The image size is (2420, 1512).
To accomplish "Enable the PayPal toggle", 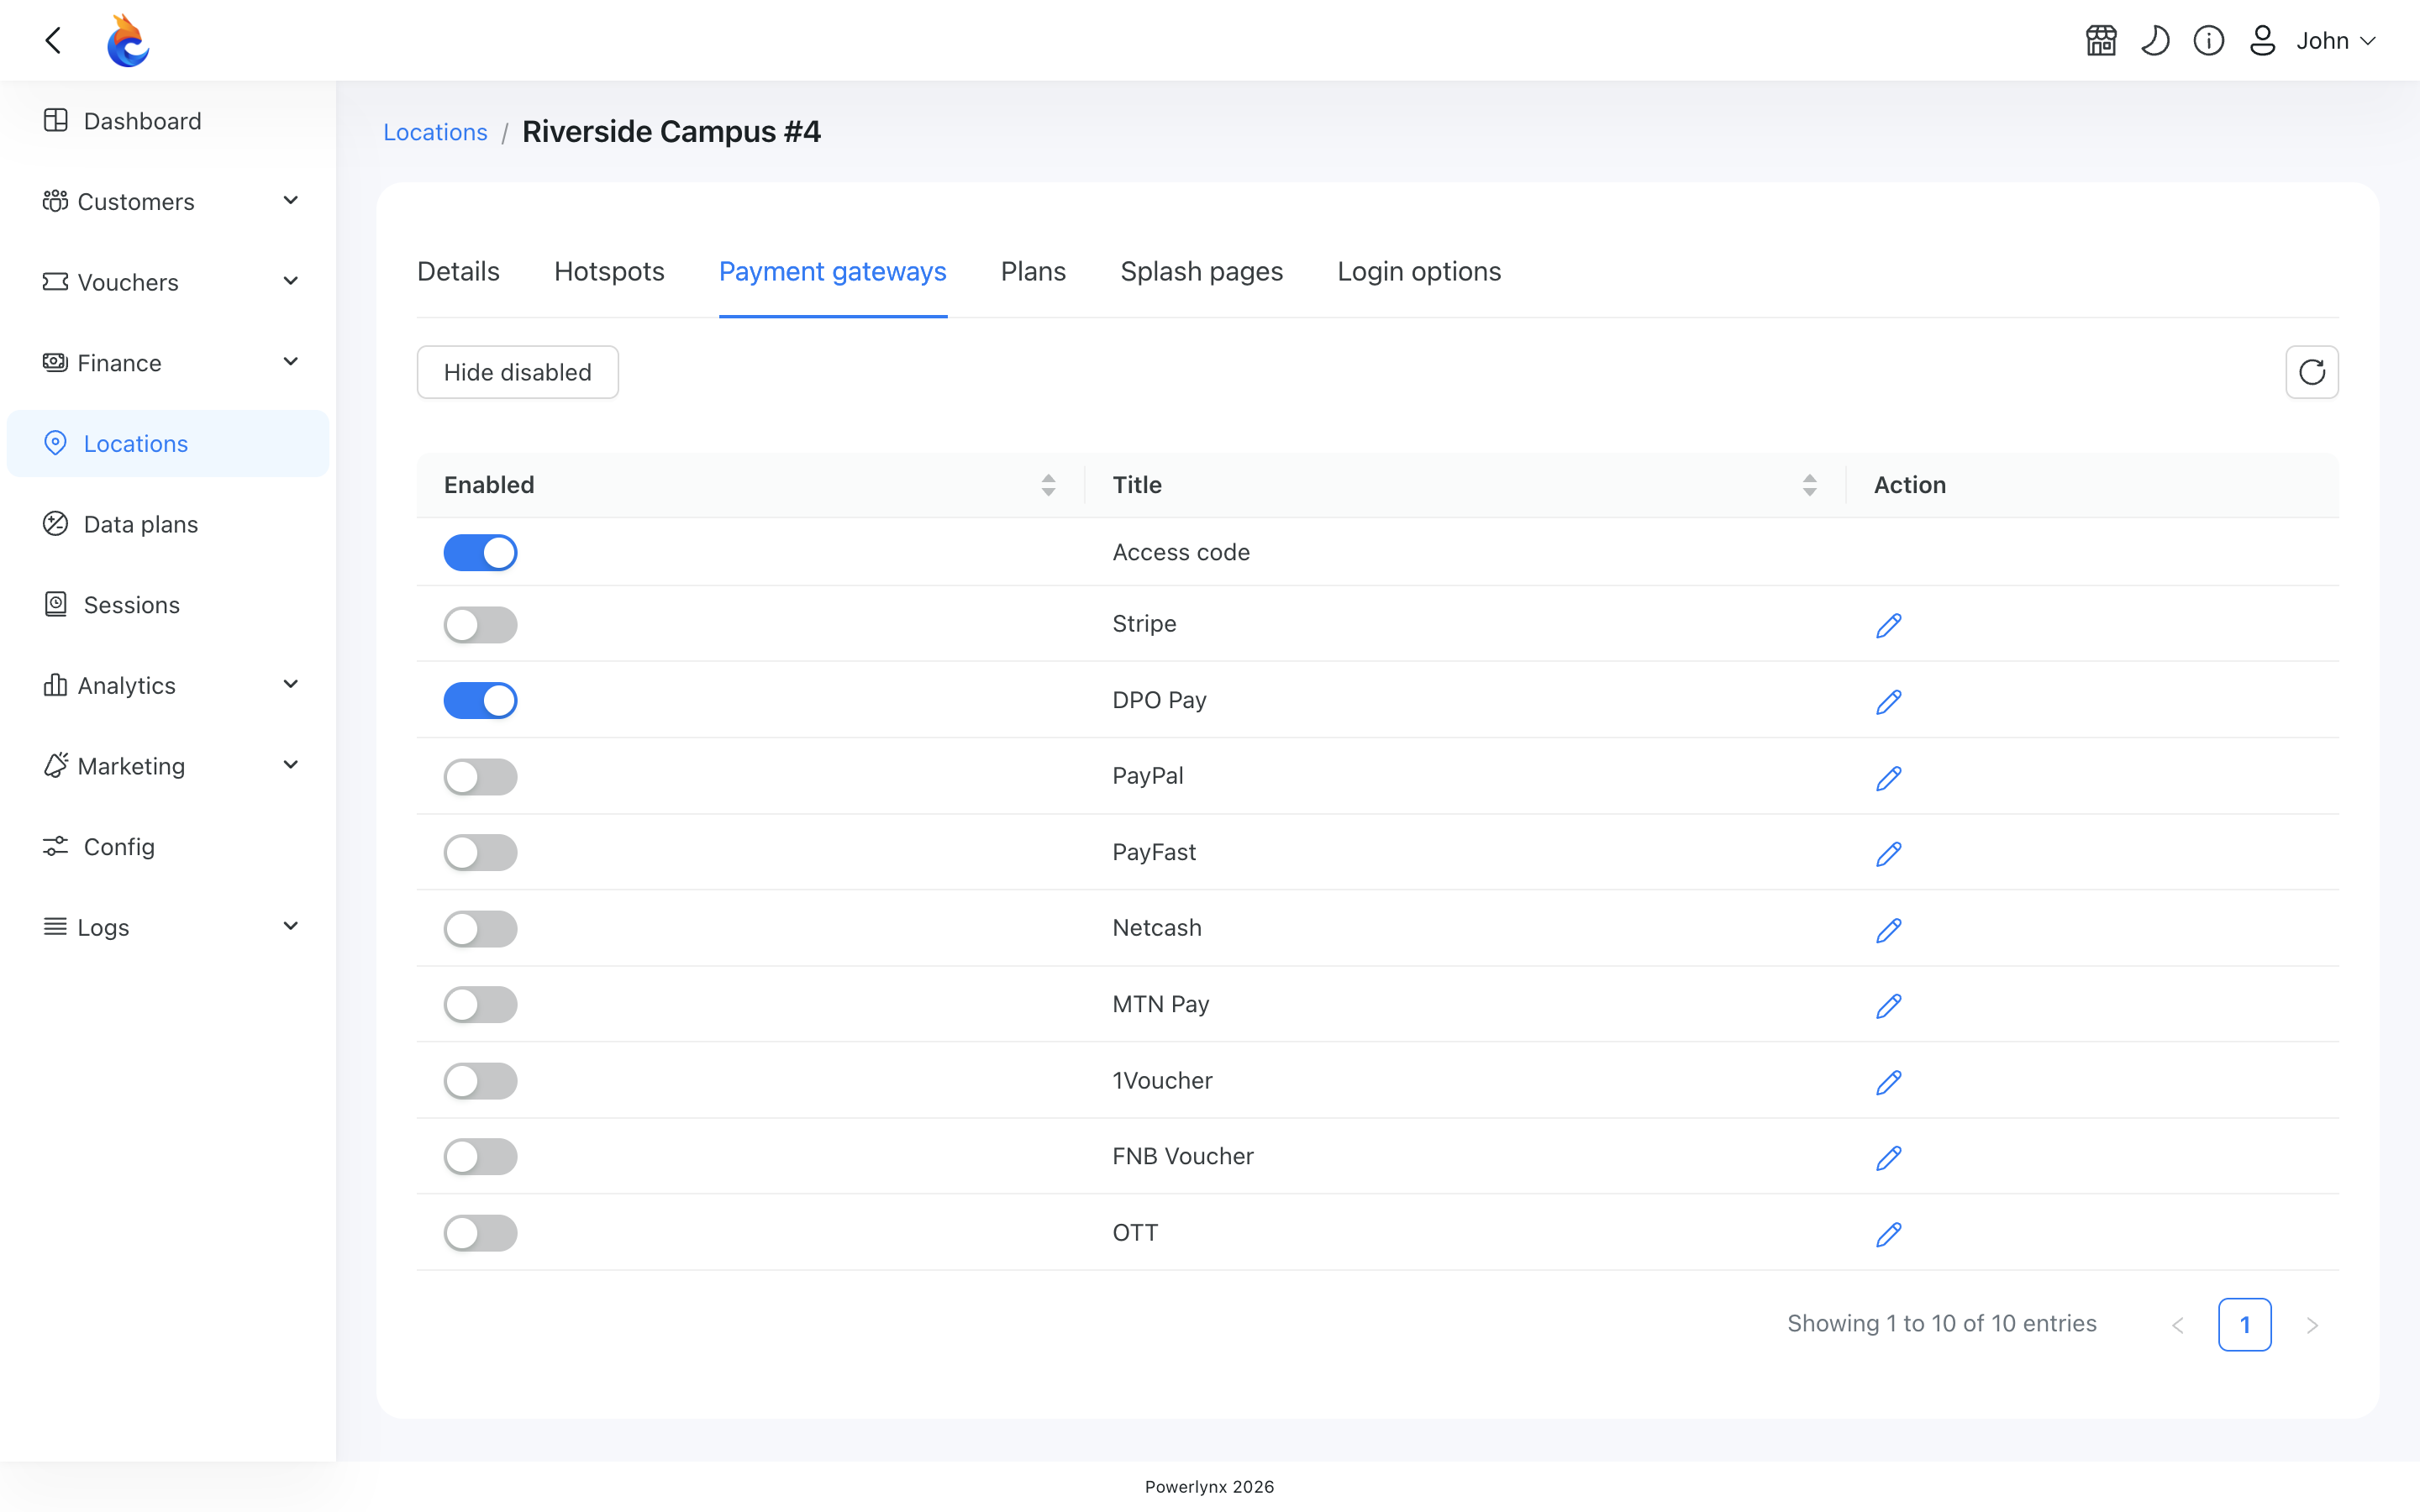I will click(x=480, y=776).
